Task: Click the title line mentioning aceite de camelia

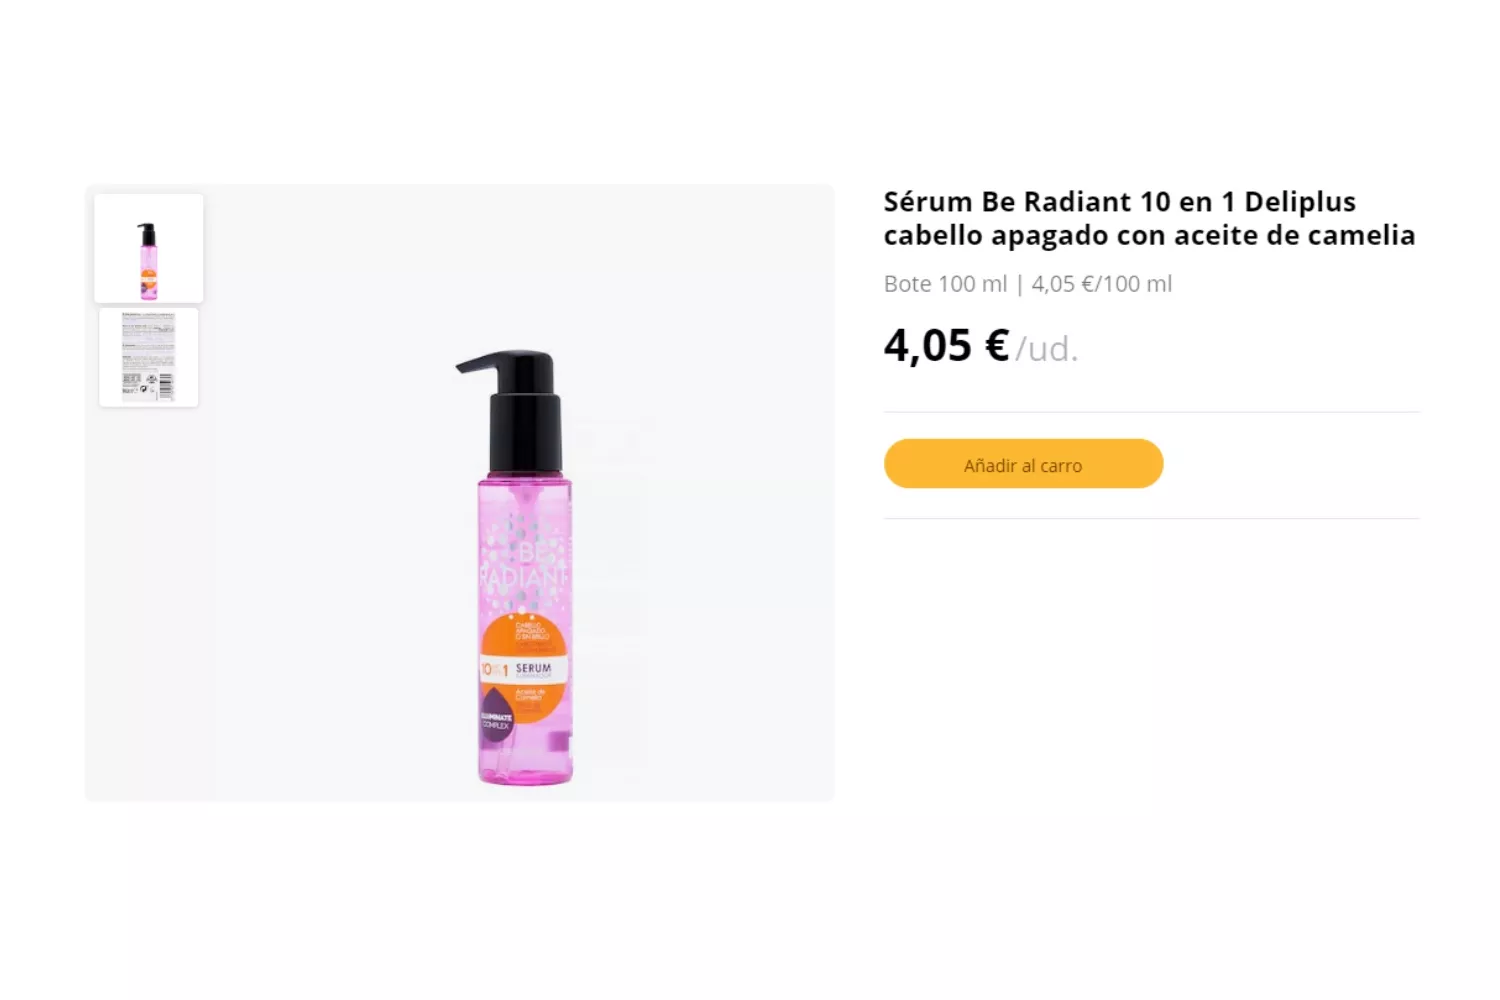Action: point(1149,236)
